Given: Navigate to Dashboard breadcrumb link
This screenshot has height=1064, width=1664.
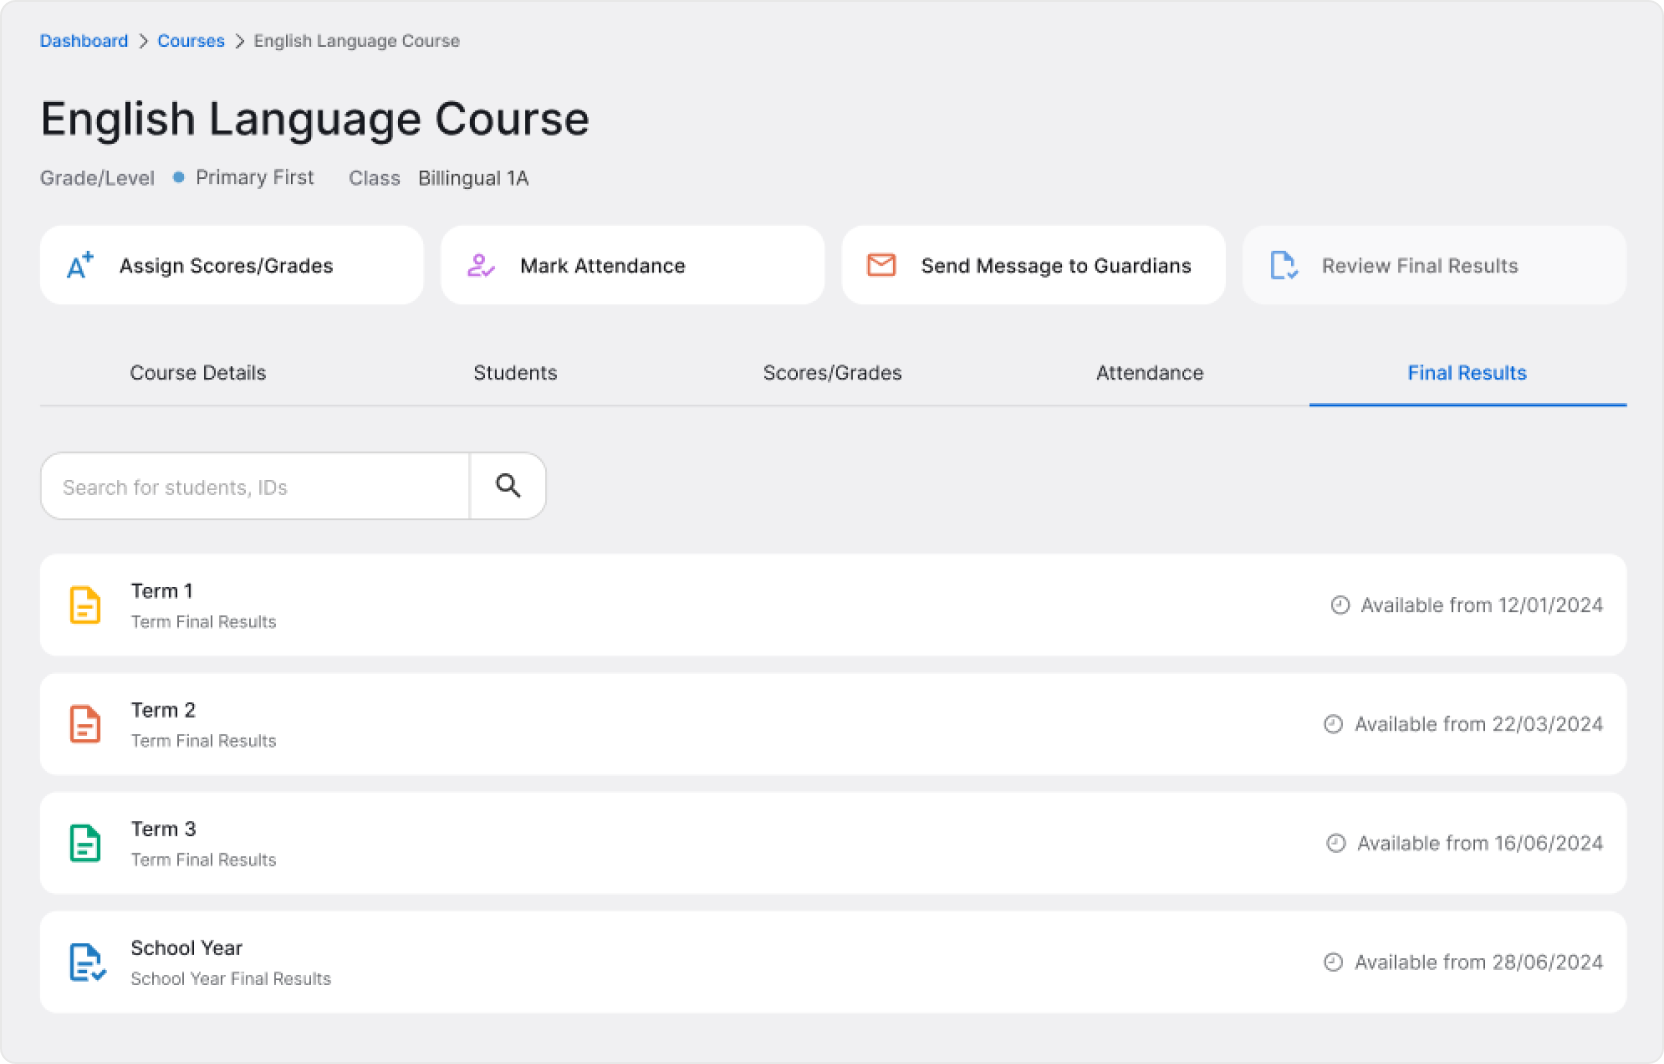Looking at the screenshot, I should point(84,41).
